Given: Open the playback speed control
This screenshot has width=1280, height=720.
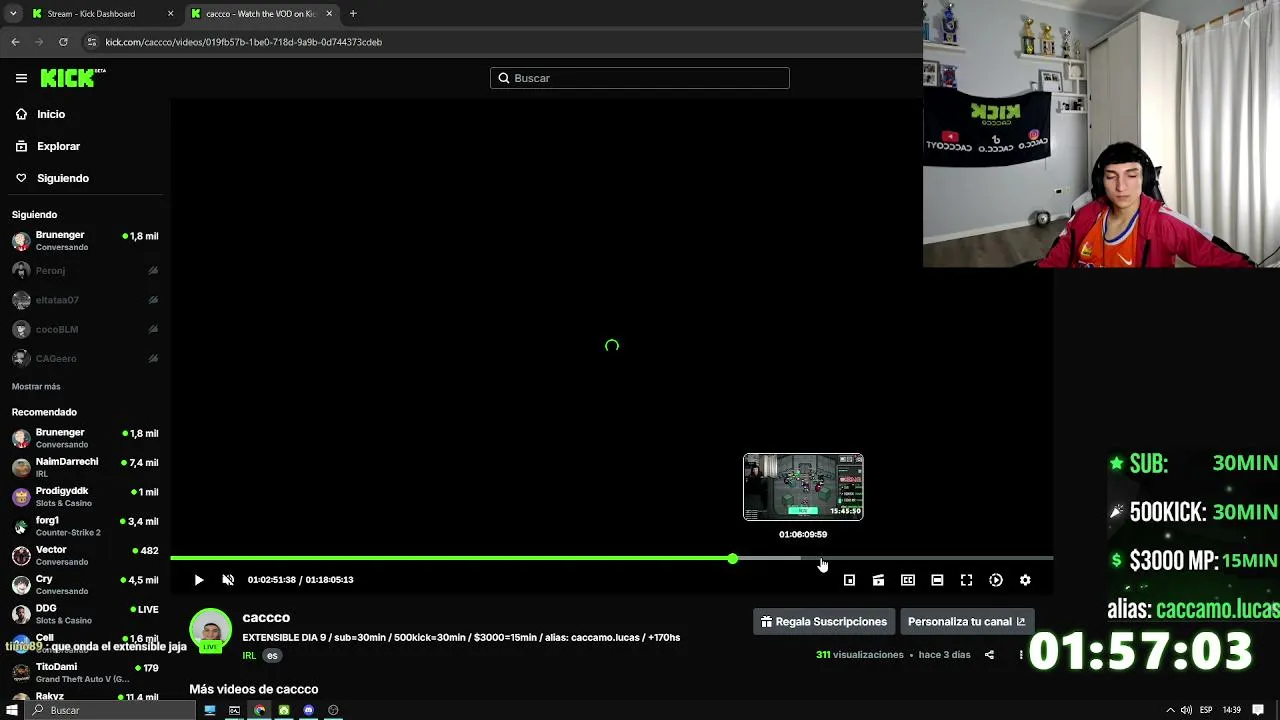Looking at the screenshot, I should pos(996,580).
